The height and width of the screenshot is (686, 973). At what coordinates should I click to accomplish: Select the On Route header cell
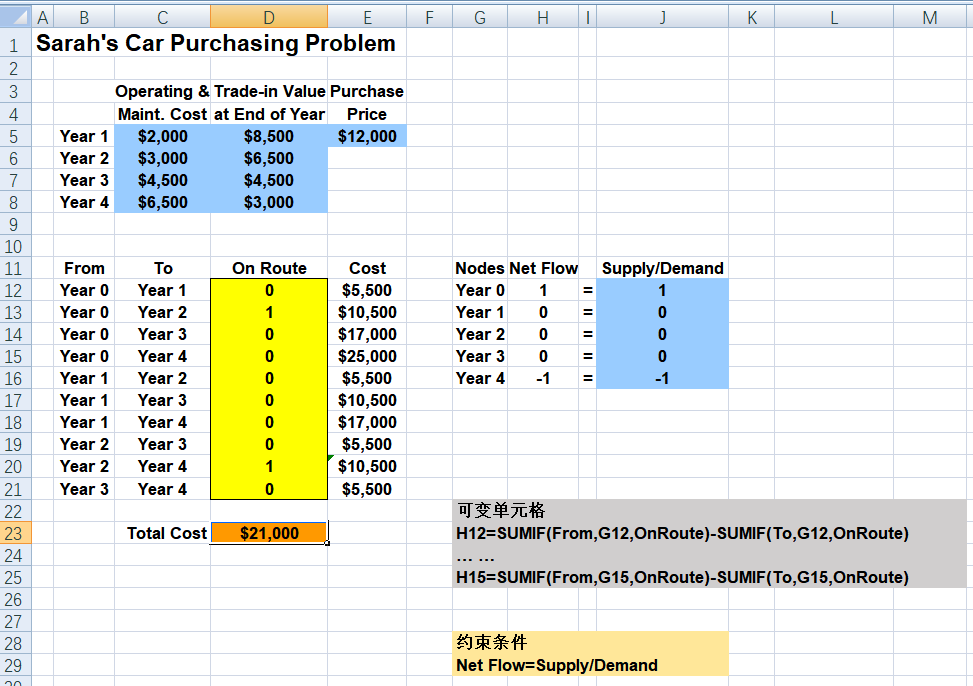pyautogui.click(x=269, y=268)
